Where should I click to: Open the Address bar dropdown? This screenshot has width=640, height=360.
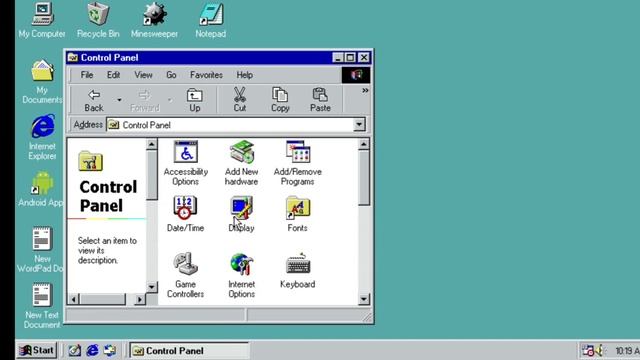pos(359,124)
